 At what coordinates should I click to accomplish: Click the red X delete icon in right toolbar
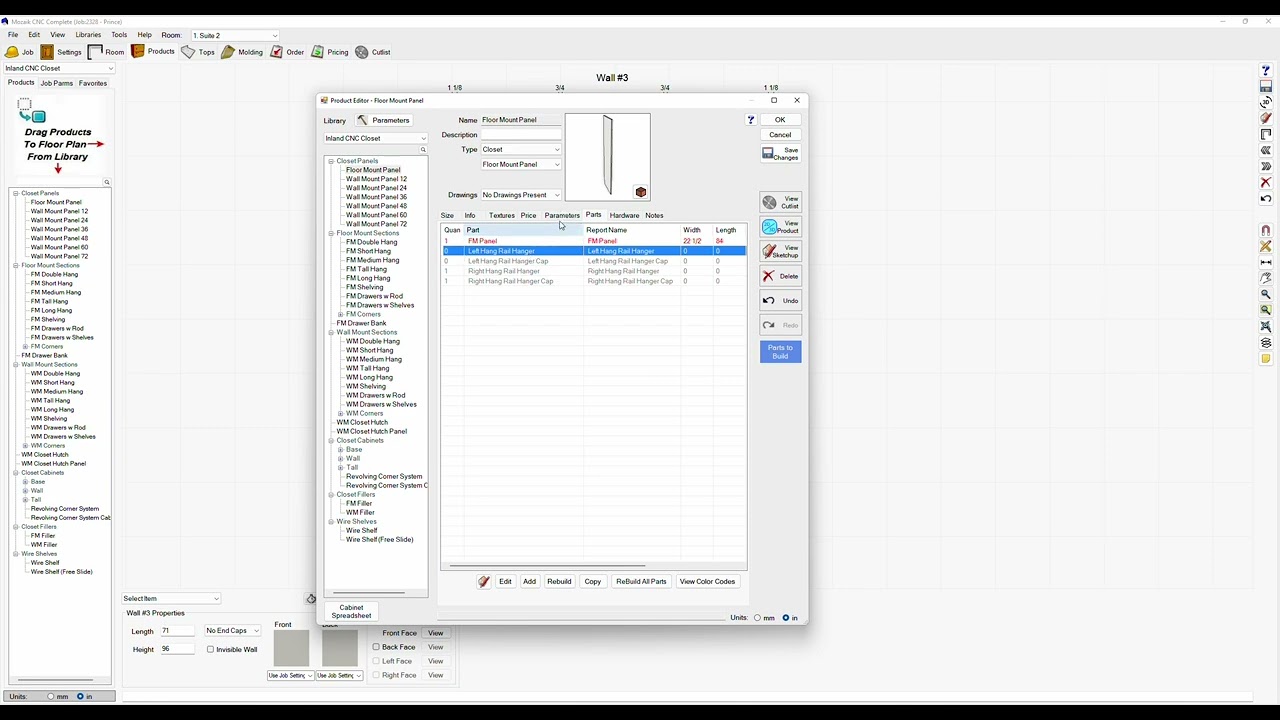coord(1266,182)
